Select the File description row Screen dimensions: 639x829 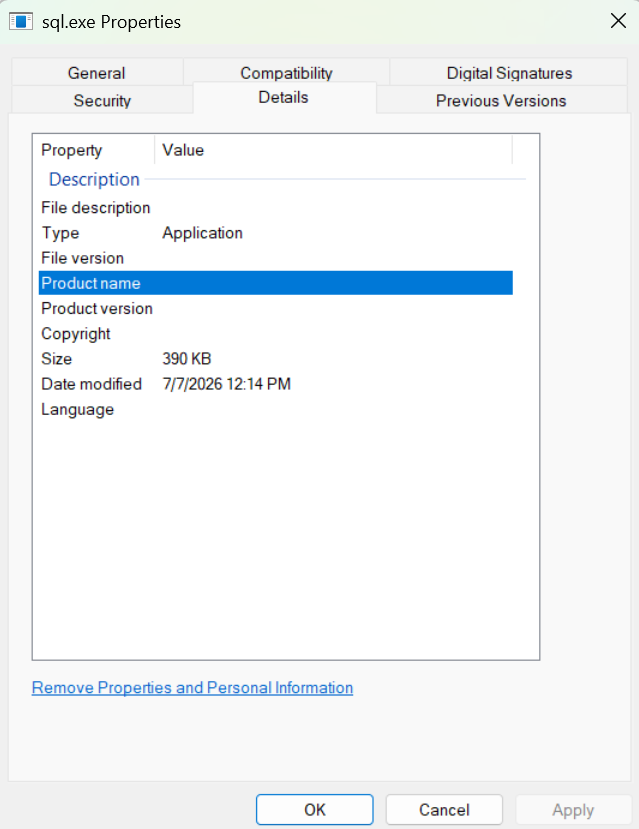[275, 207]
